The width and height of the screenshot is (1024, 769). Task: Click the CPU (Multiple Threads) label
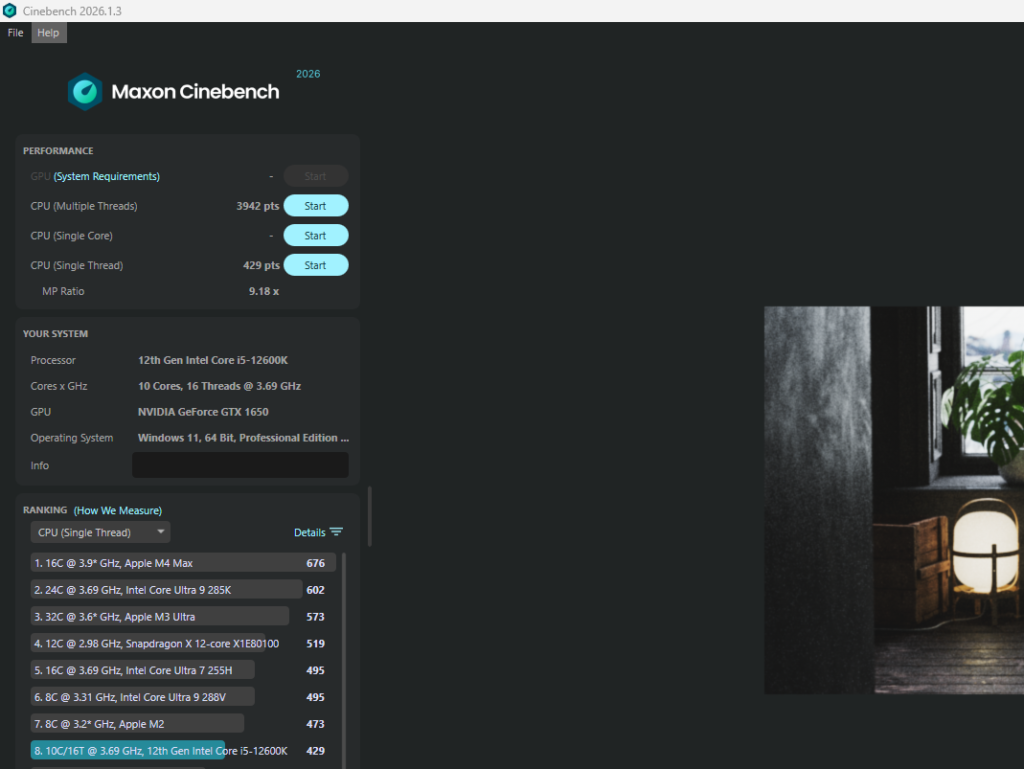[x=84, y=206]
